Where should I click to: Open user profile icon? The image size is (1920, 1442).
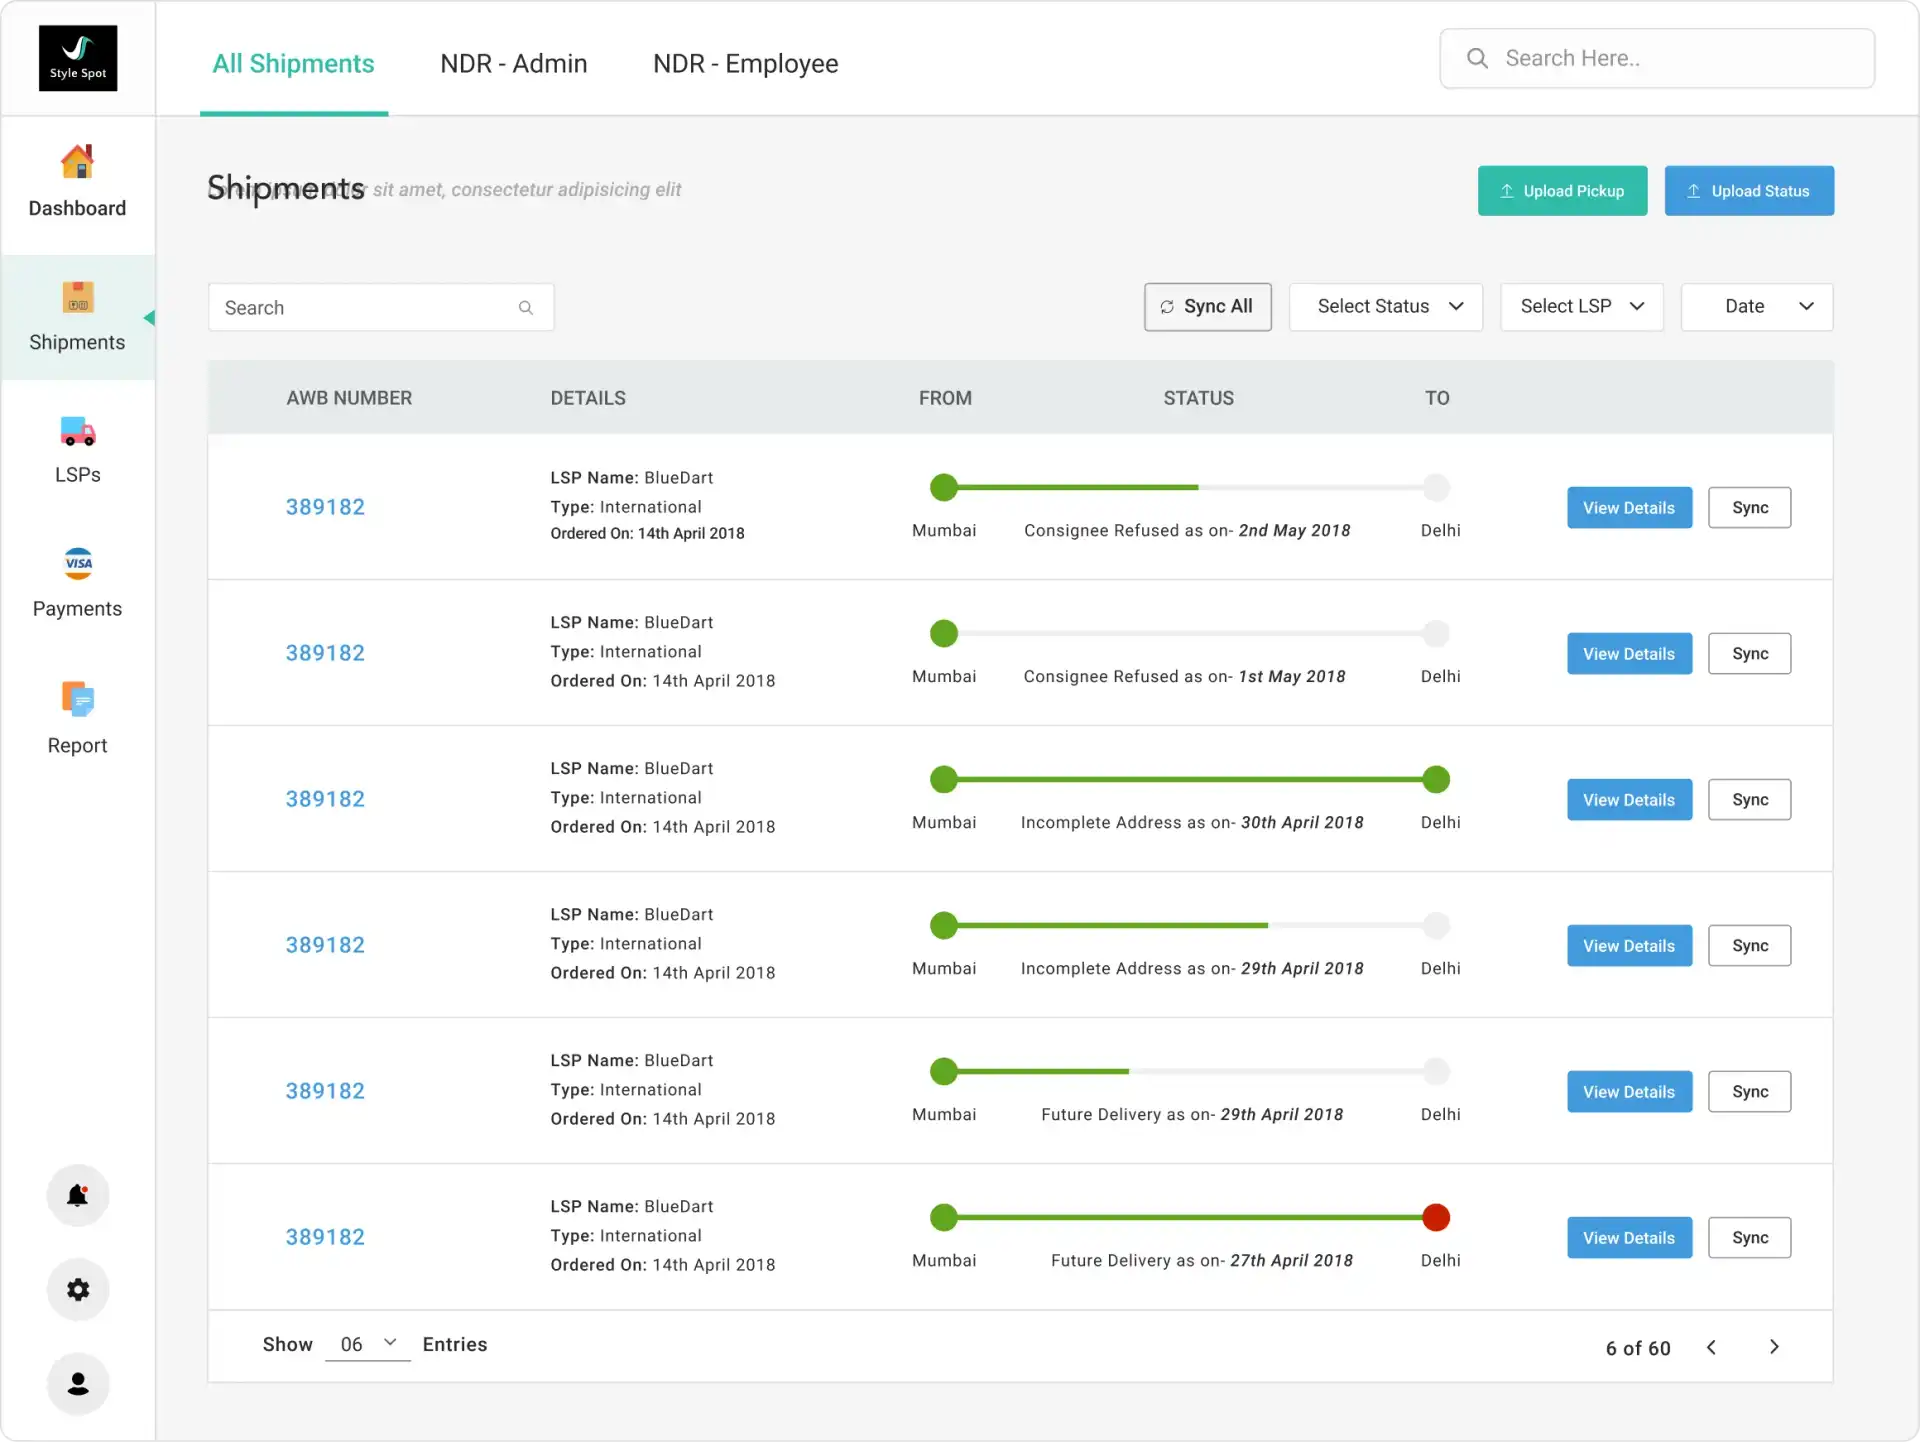pyautogui.click(x=78, y=1384)
